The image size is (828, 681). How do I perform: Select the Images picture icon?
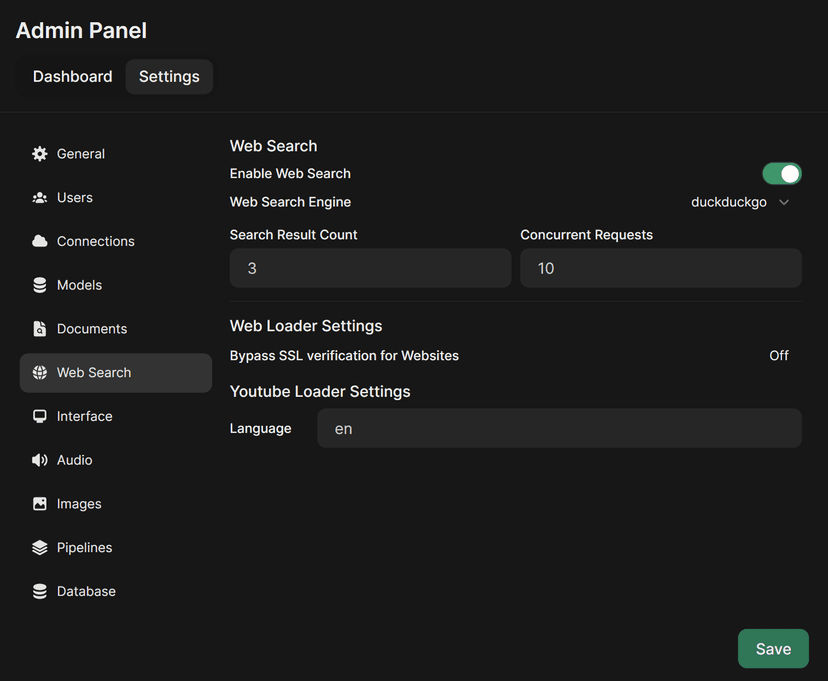tap(39, 503)
